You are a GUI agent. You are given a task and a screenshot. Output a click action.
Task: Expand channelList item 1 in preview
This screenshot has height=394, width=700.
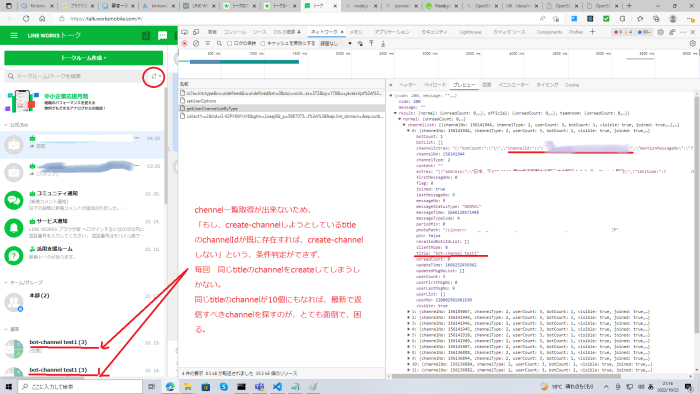coord(408,311)
